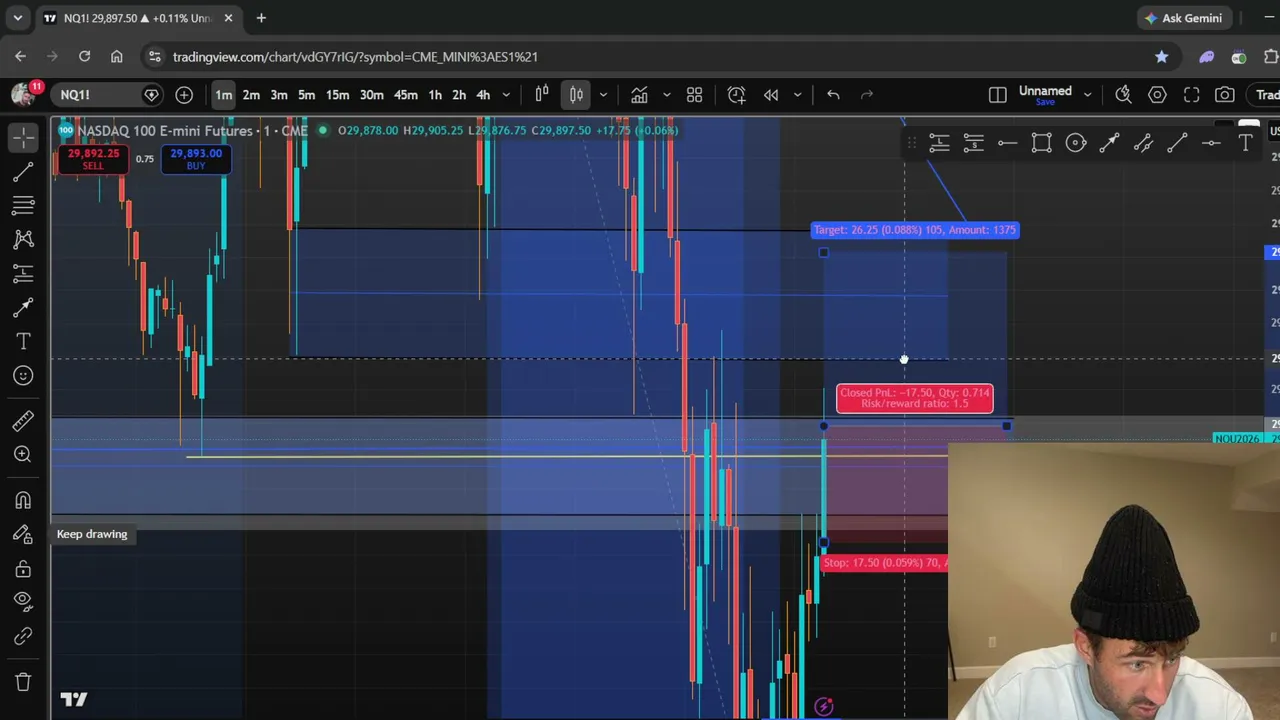Open the indicators menu
1280x720 pixels.
click(639, 95)
